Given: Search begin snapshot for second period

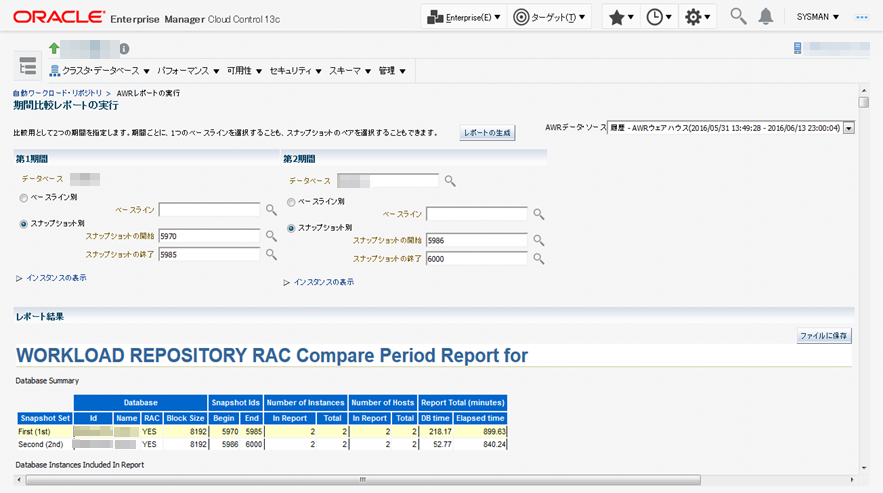Looking at the screenshot, I should pos(538,240).
